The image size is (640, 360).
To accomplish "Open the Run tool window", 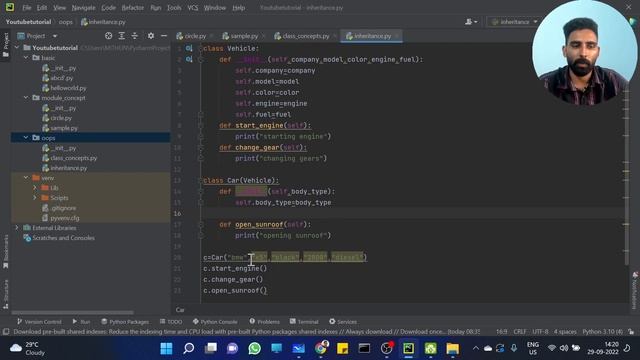I will coord(81,322).
